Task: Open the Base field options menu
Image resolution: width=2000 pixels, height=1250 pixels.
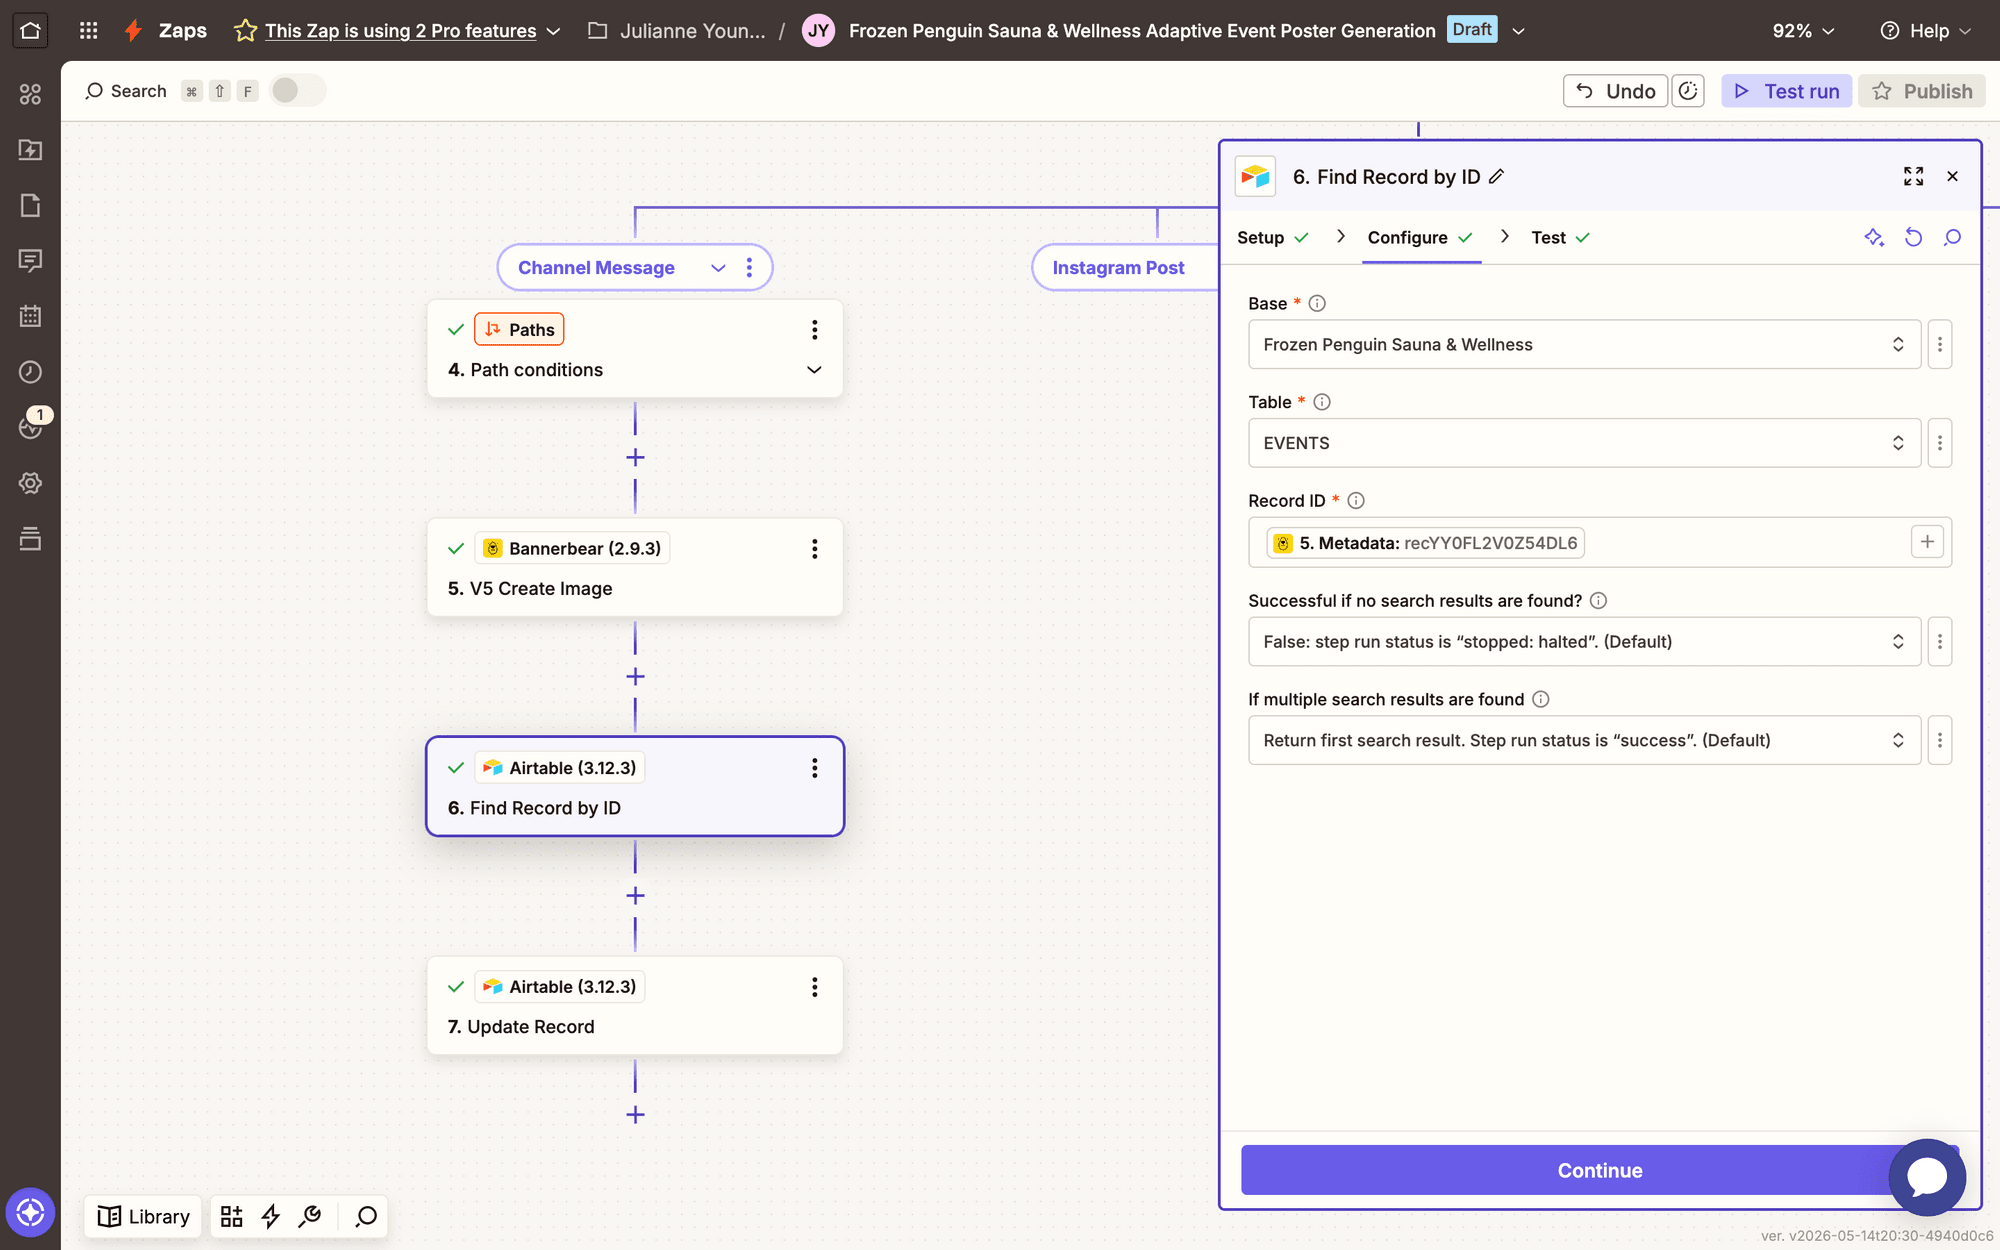Action: (1940, 345)
